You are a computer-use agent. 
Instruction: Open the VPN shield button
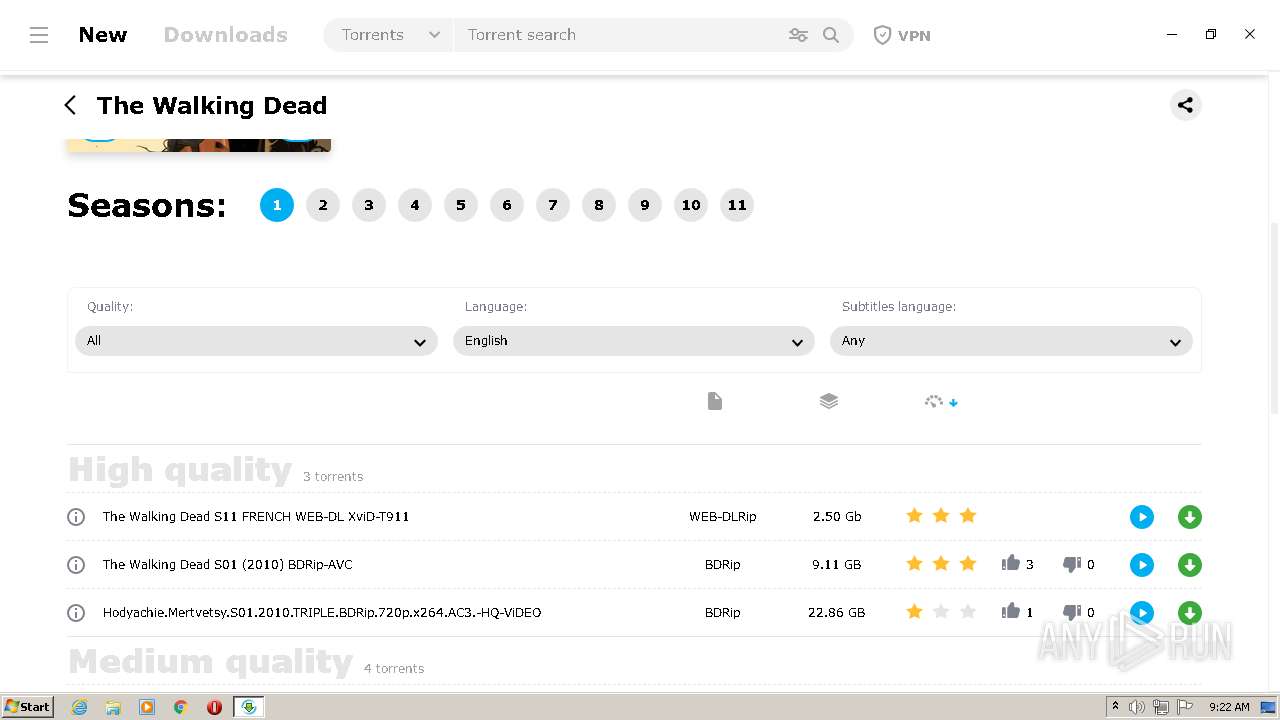tap(902, 35)
